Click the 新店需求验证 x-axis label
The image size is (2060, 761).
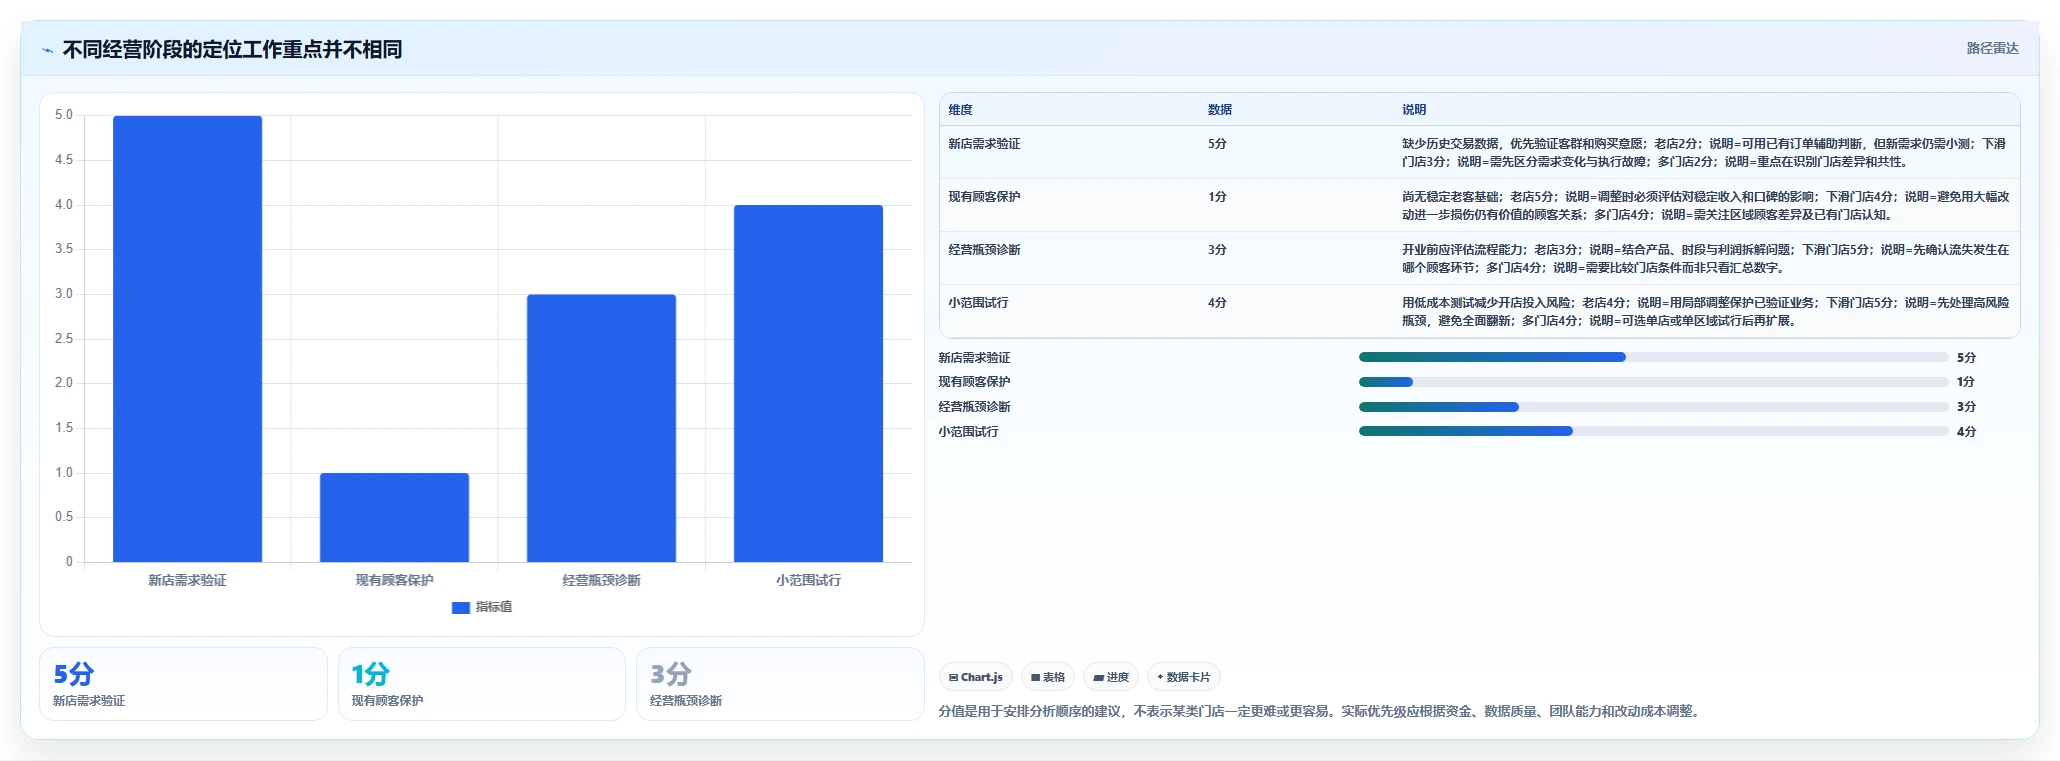click(x=187, y=580)
